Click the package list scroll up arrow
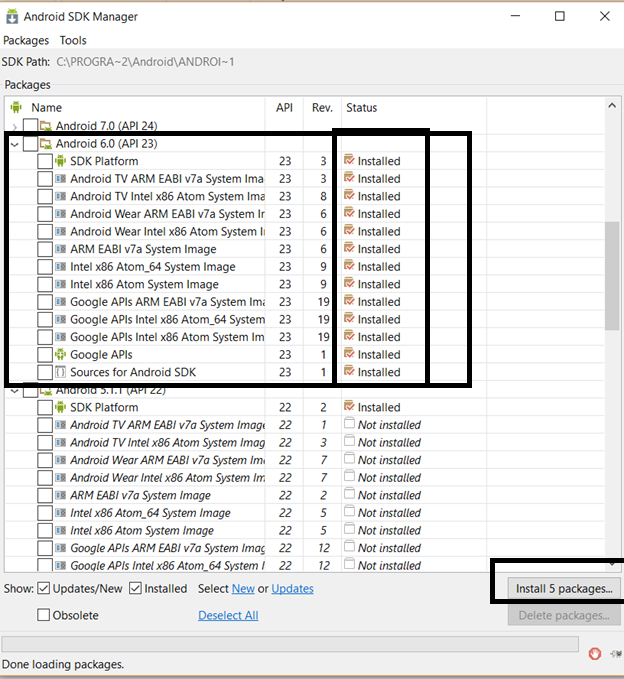 (612, 105)
